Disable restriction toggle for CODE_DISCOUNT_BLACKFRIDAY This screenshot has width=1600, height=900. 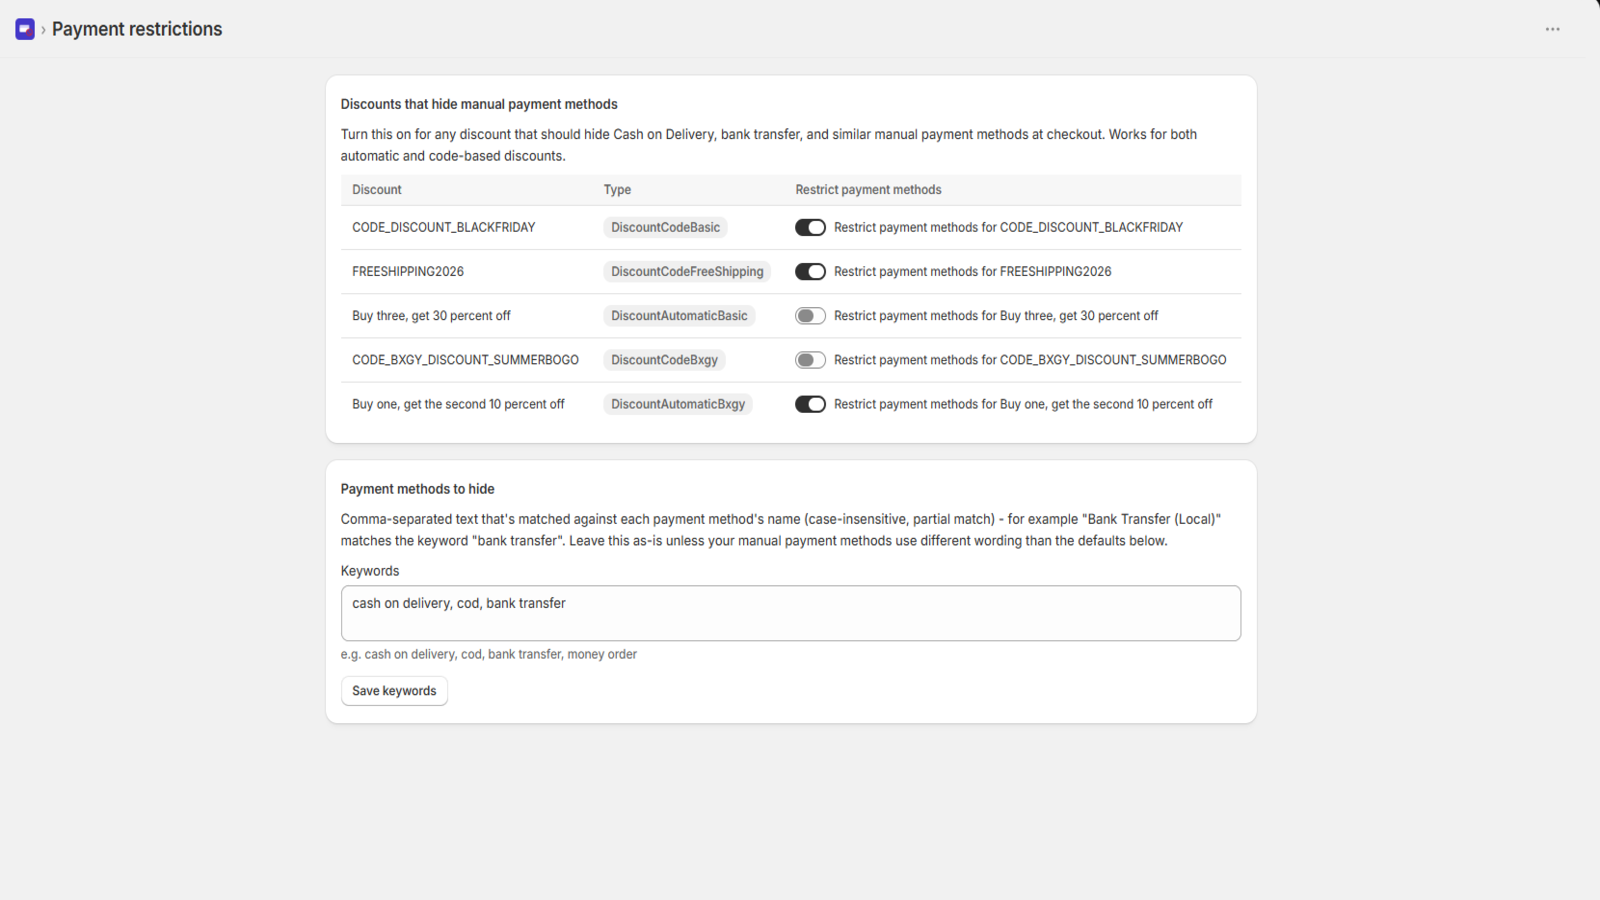click(x=810, y=228)
